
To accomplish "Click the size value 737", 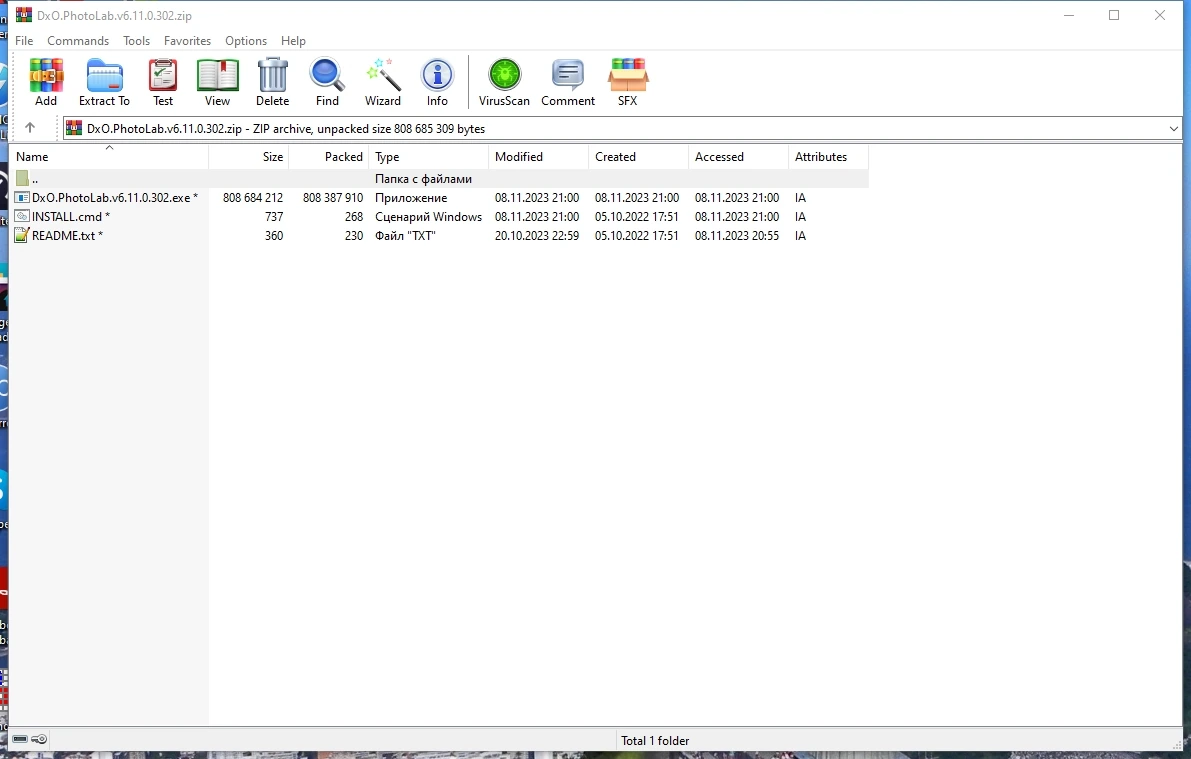I will [273, 217].
